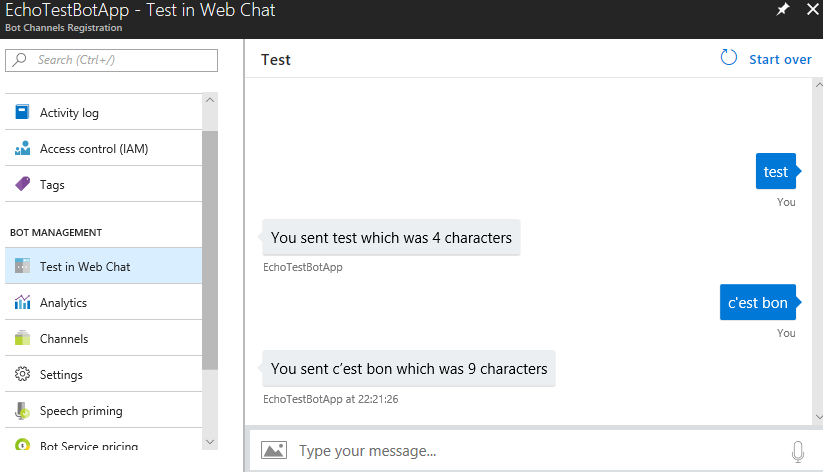The image size is (823, 472).
Task: Open the Channels page
Action: pyautogui.click(x=103, y=338)
